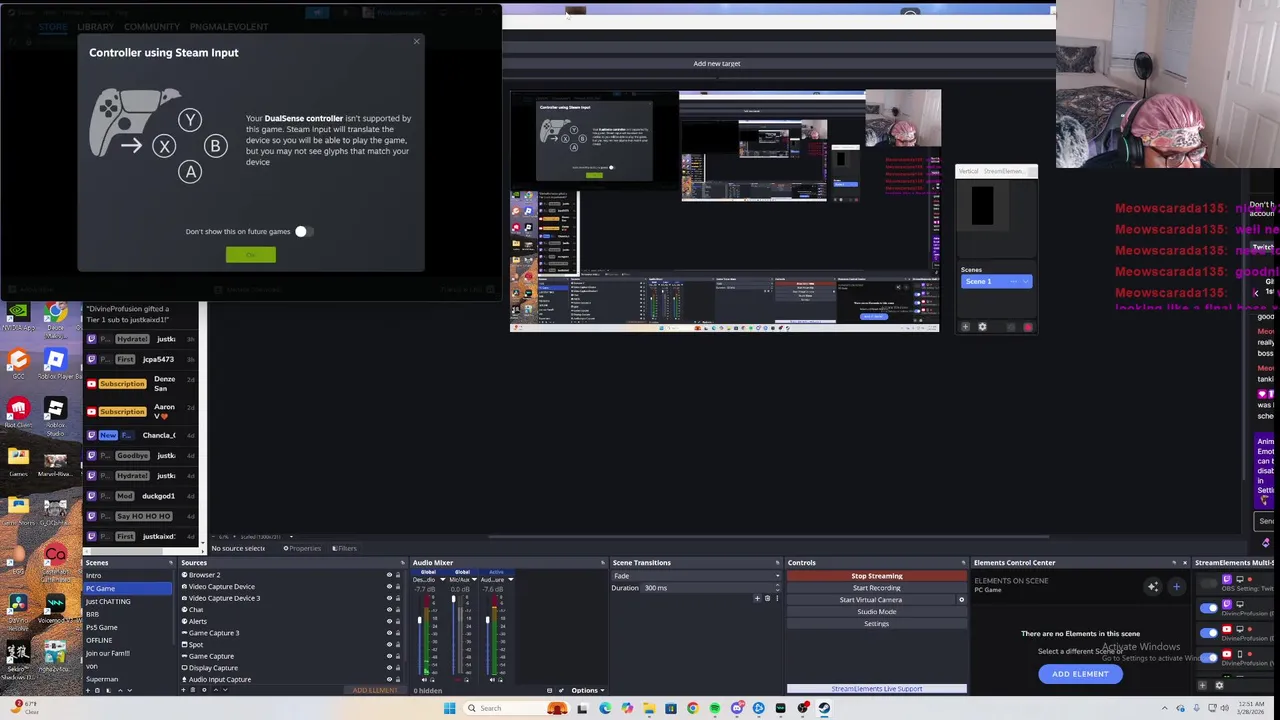
Task: Add a new source with plus icon
Action: [184, 690]
